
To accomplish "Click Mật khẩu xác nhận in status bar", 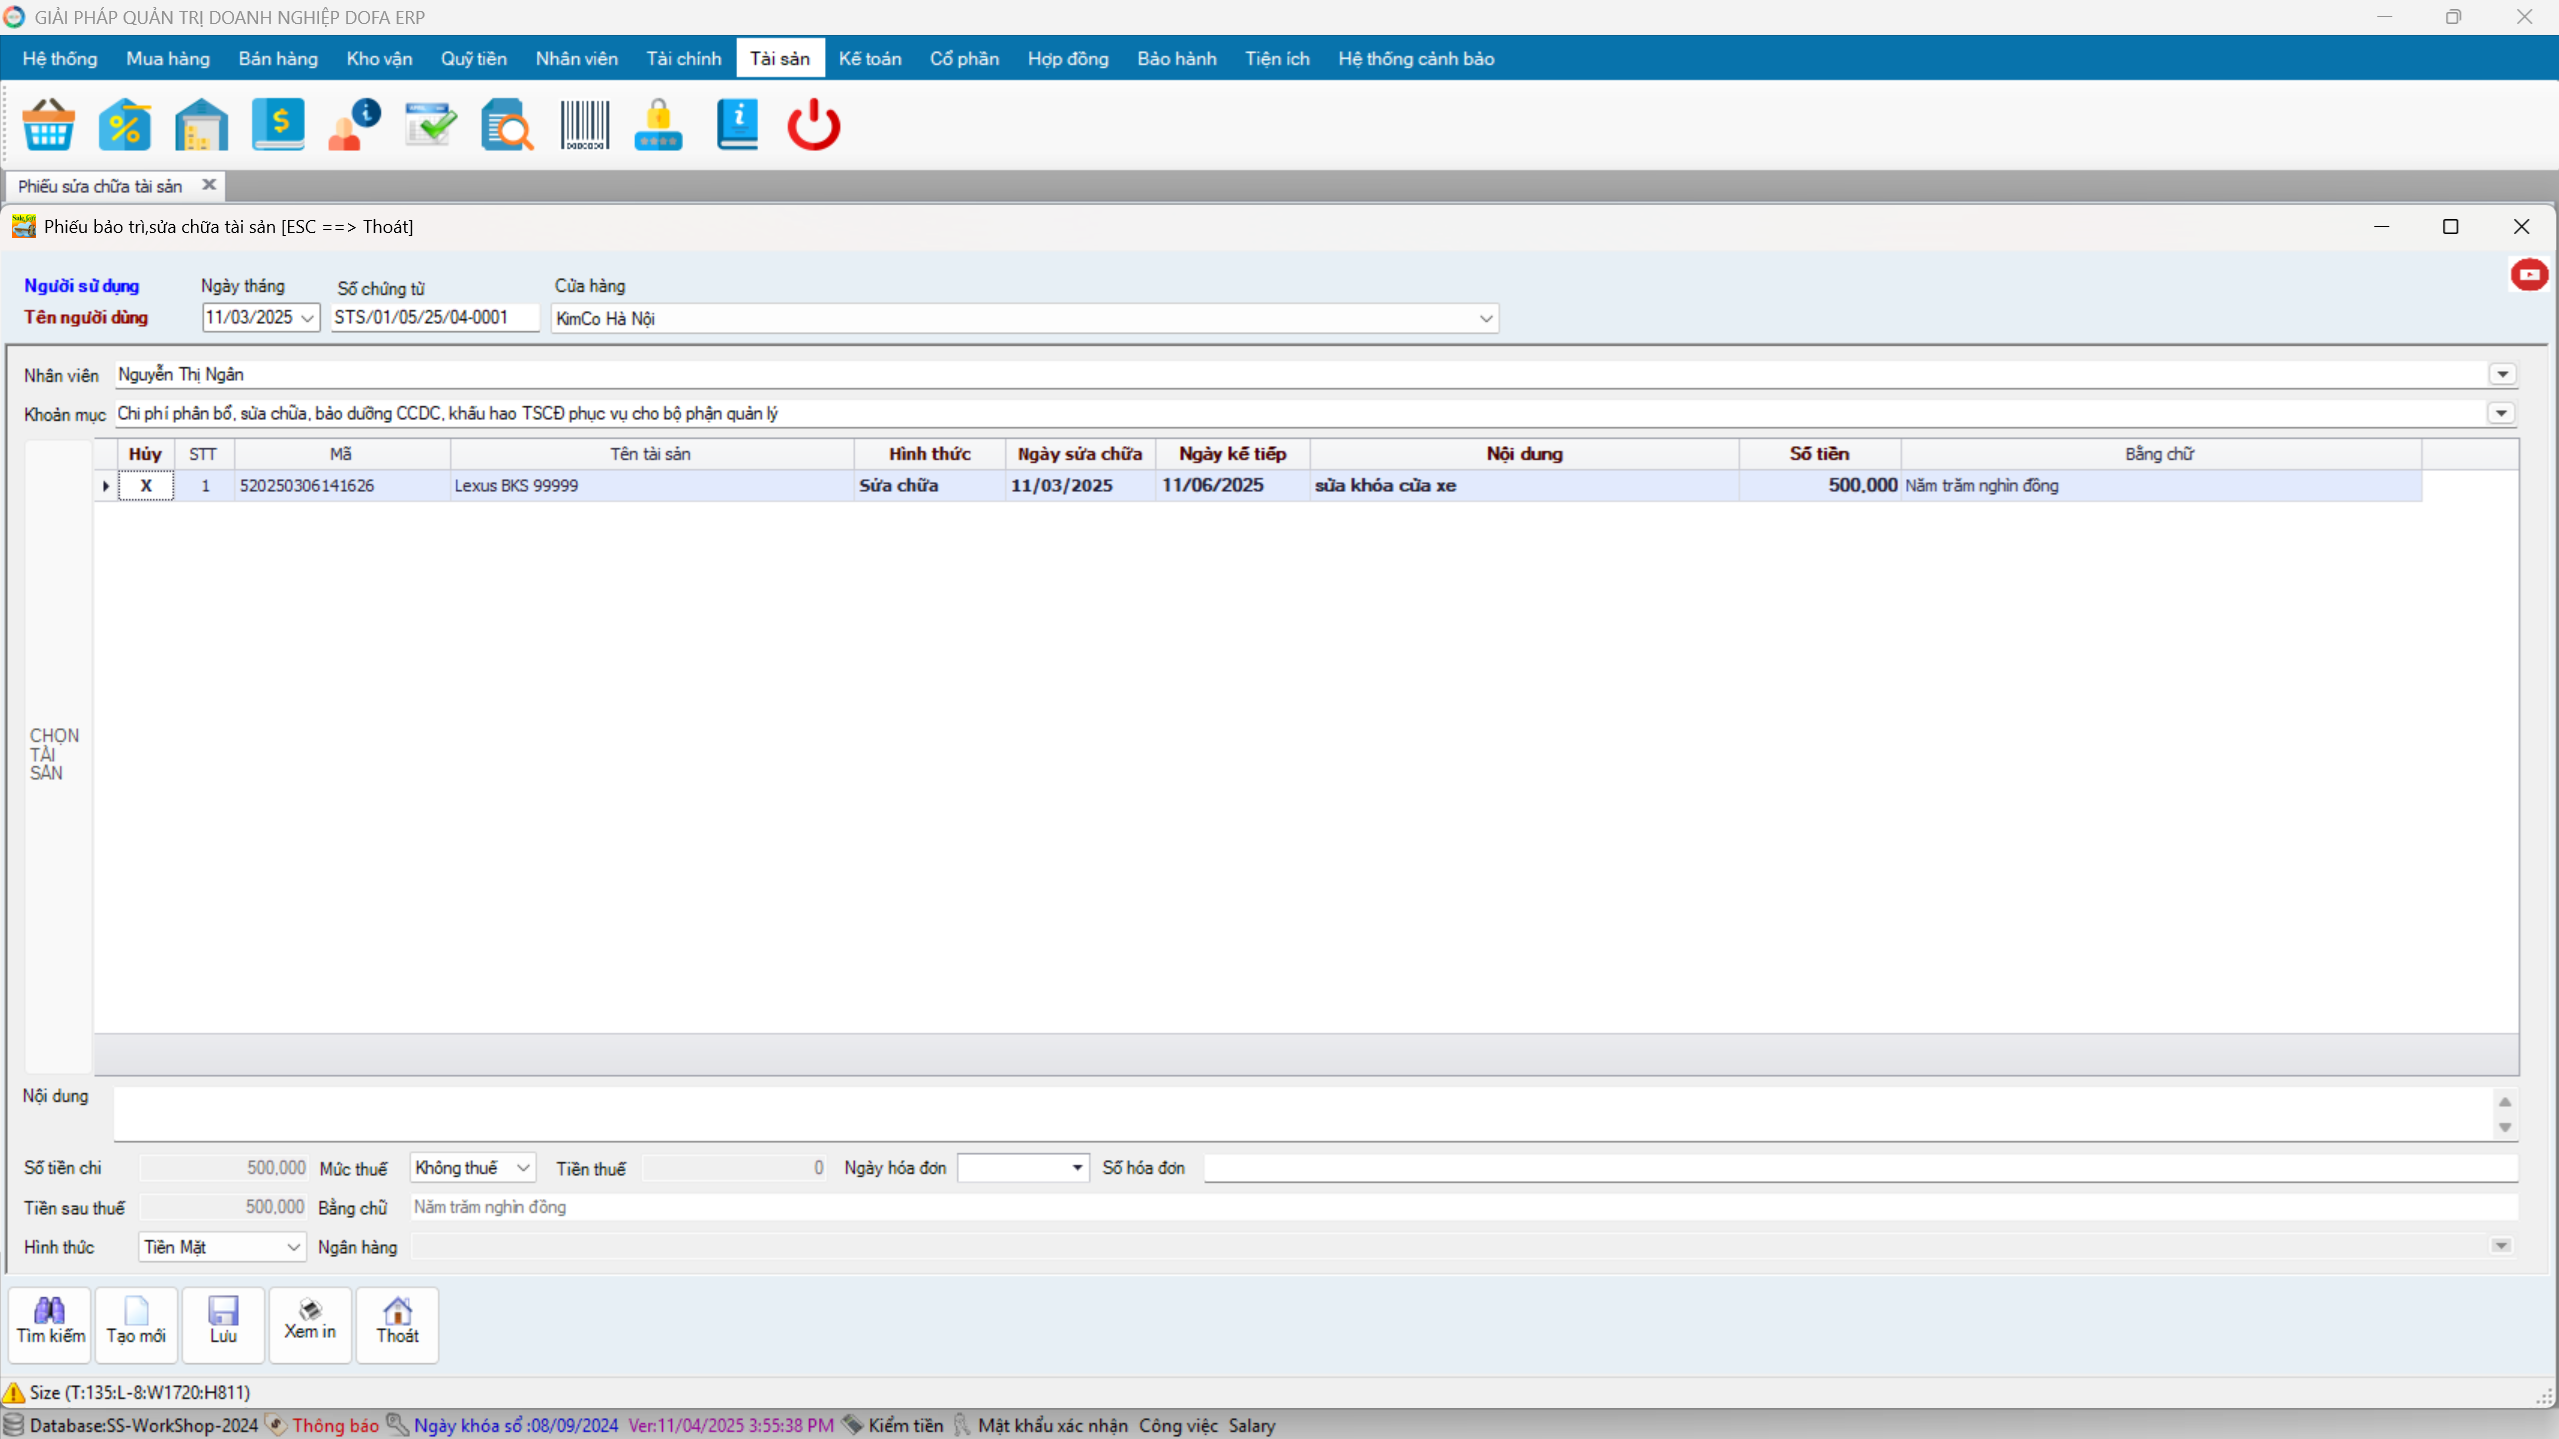I will tap(1053, 1425).
